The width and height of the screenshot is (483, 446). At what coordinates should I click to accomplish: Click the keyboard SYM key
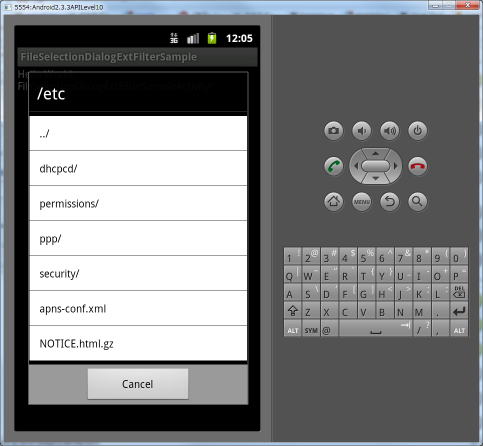(311, 329)
